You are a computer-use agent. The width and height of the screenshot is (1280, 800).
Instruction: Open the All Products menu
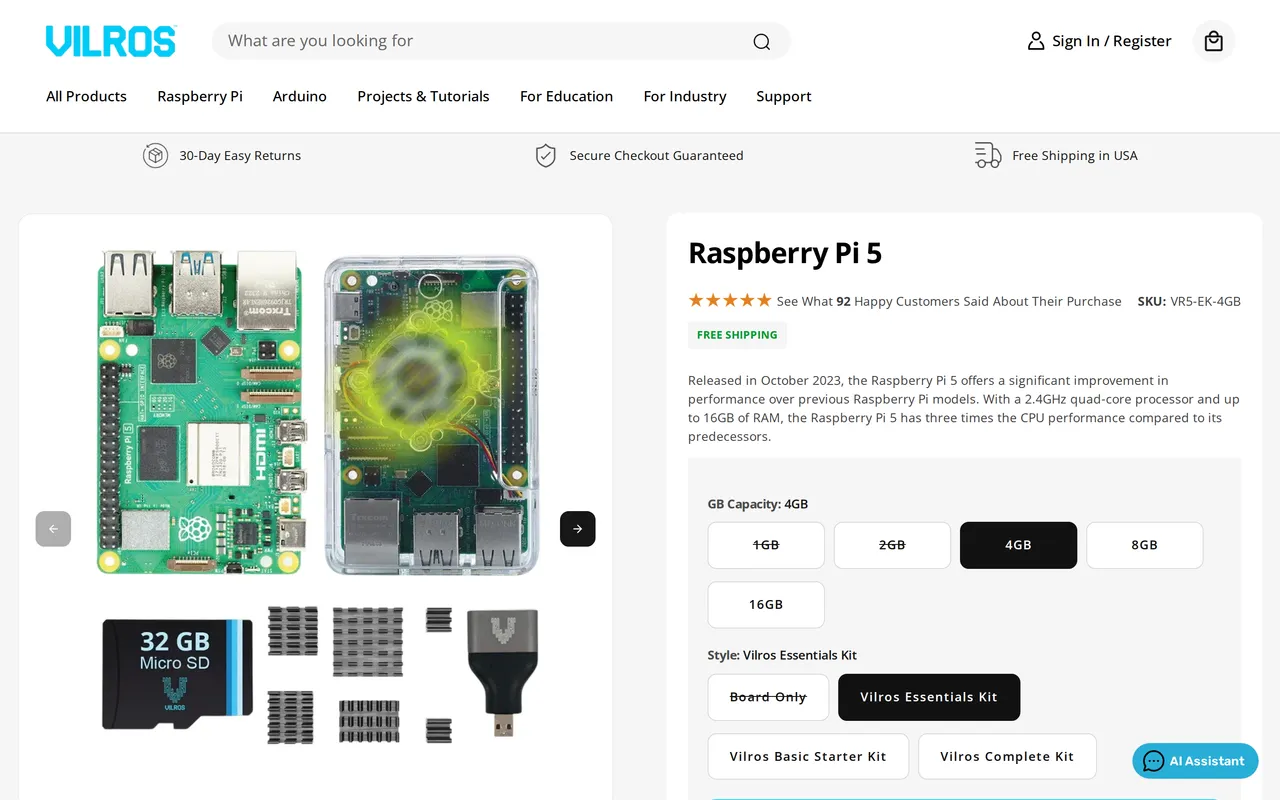point(86,96)
